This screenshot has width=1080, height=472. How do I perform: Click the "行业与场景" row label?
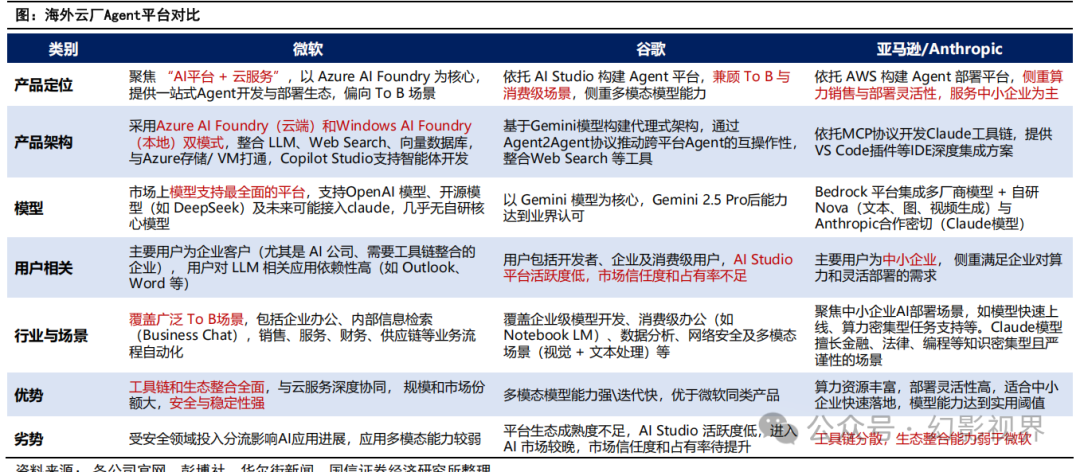(50, 336)
